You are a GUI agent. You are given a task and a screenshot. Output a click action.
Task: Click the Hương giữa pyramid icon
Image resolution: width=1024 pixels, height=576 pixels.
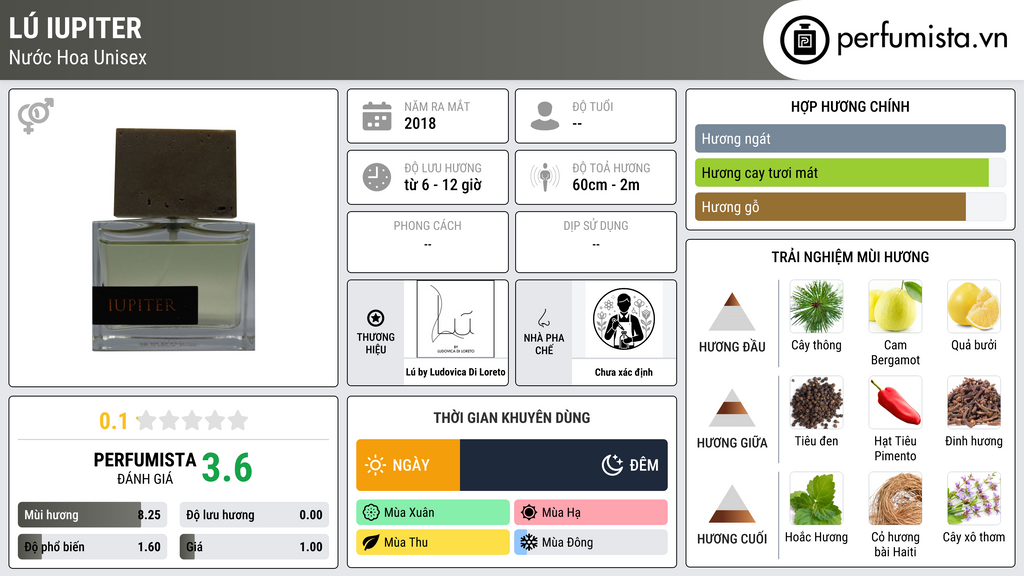[732, 408]
